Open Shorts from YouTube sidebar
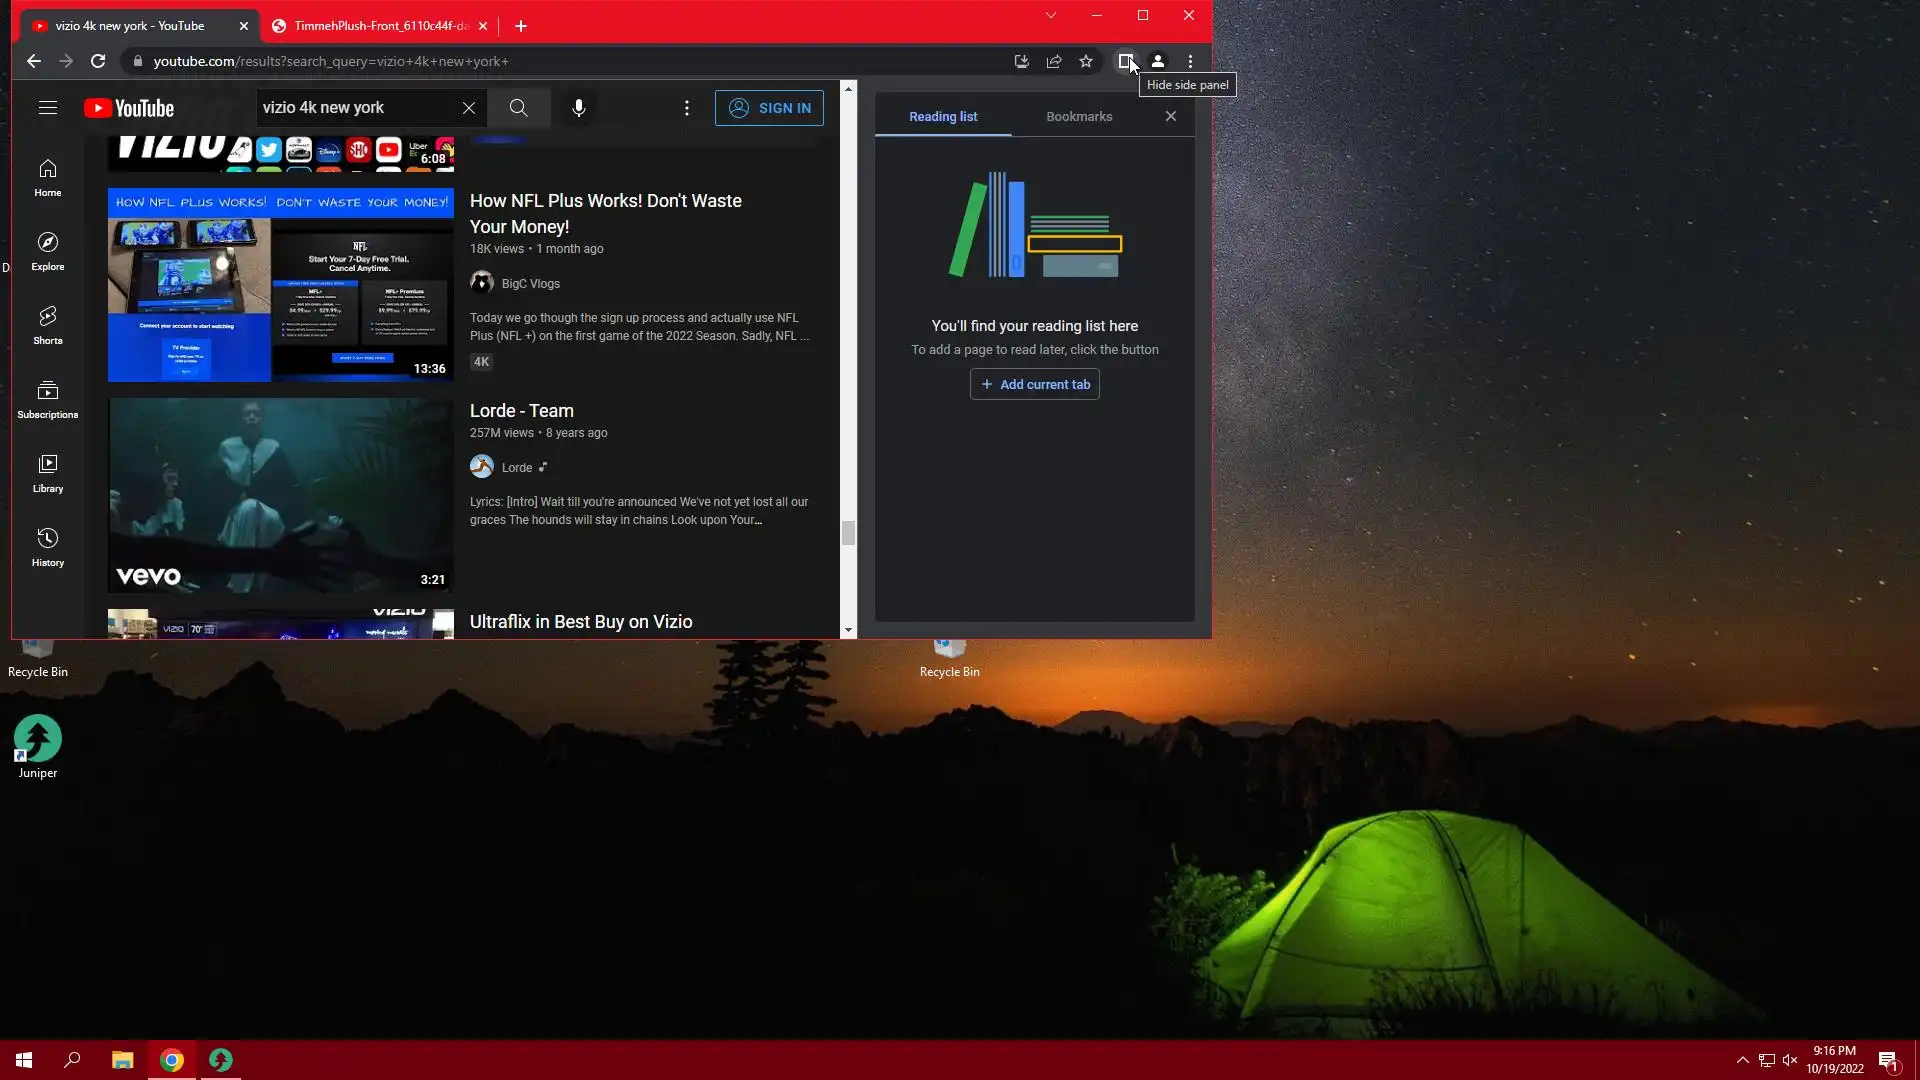 point(47,325)
